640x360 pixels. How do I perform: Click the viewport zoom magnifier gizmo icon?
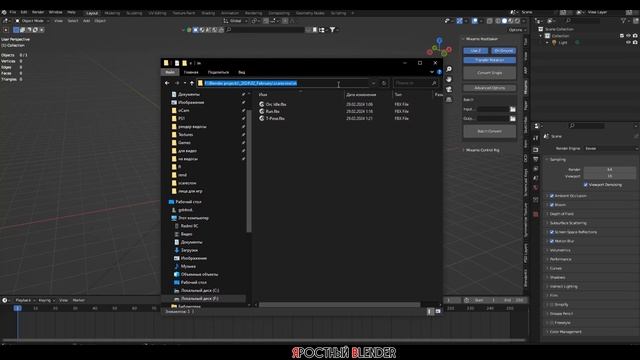tap(449, 69)
